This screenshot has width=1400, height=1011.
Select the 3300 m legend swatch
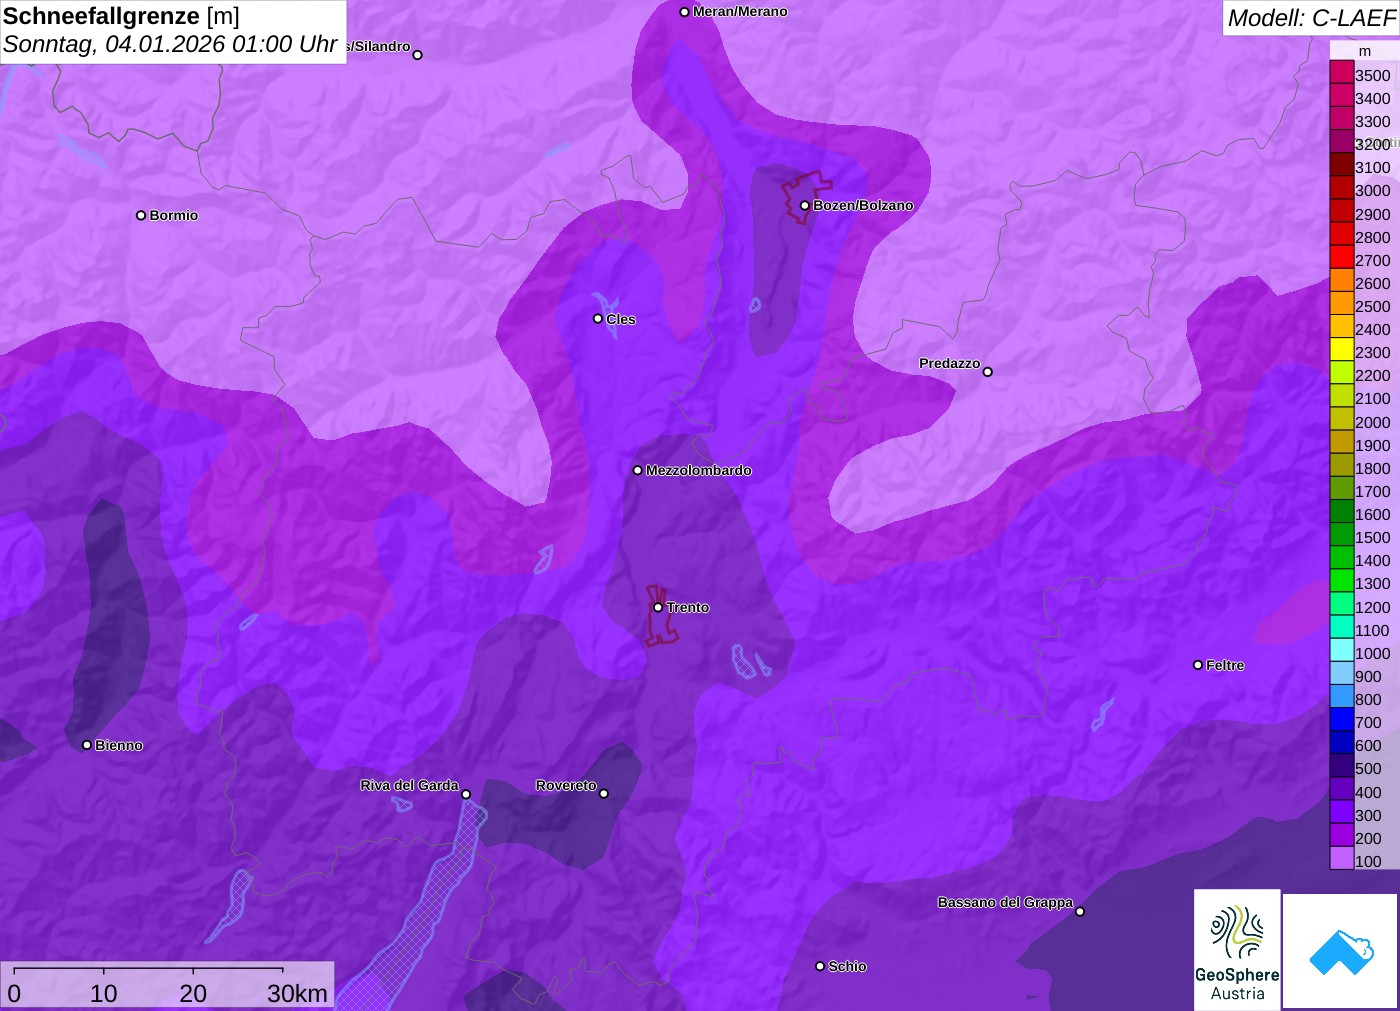1341,118
